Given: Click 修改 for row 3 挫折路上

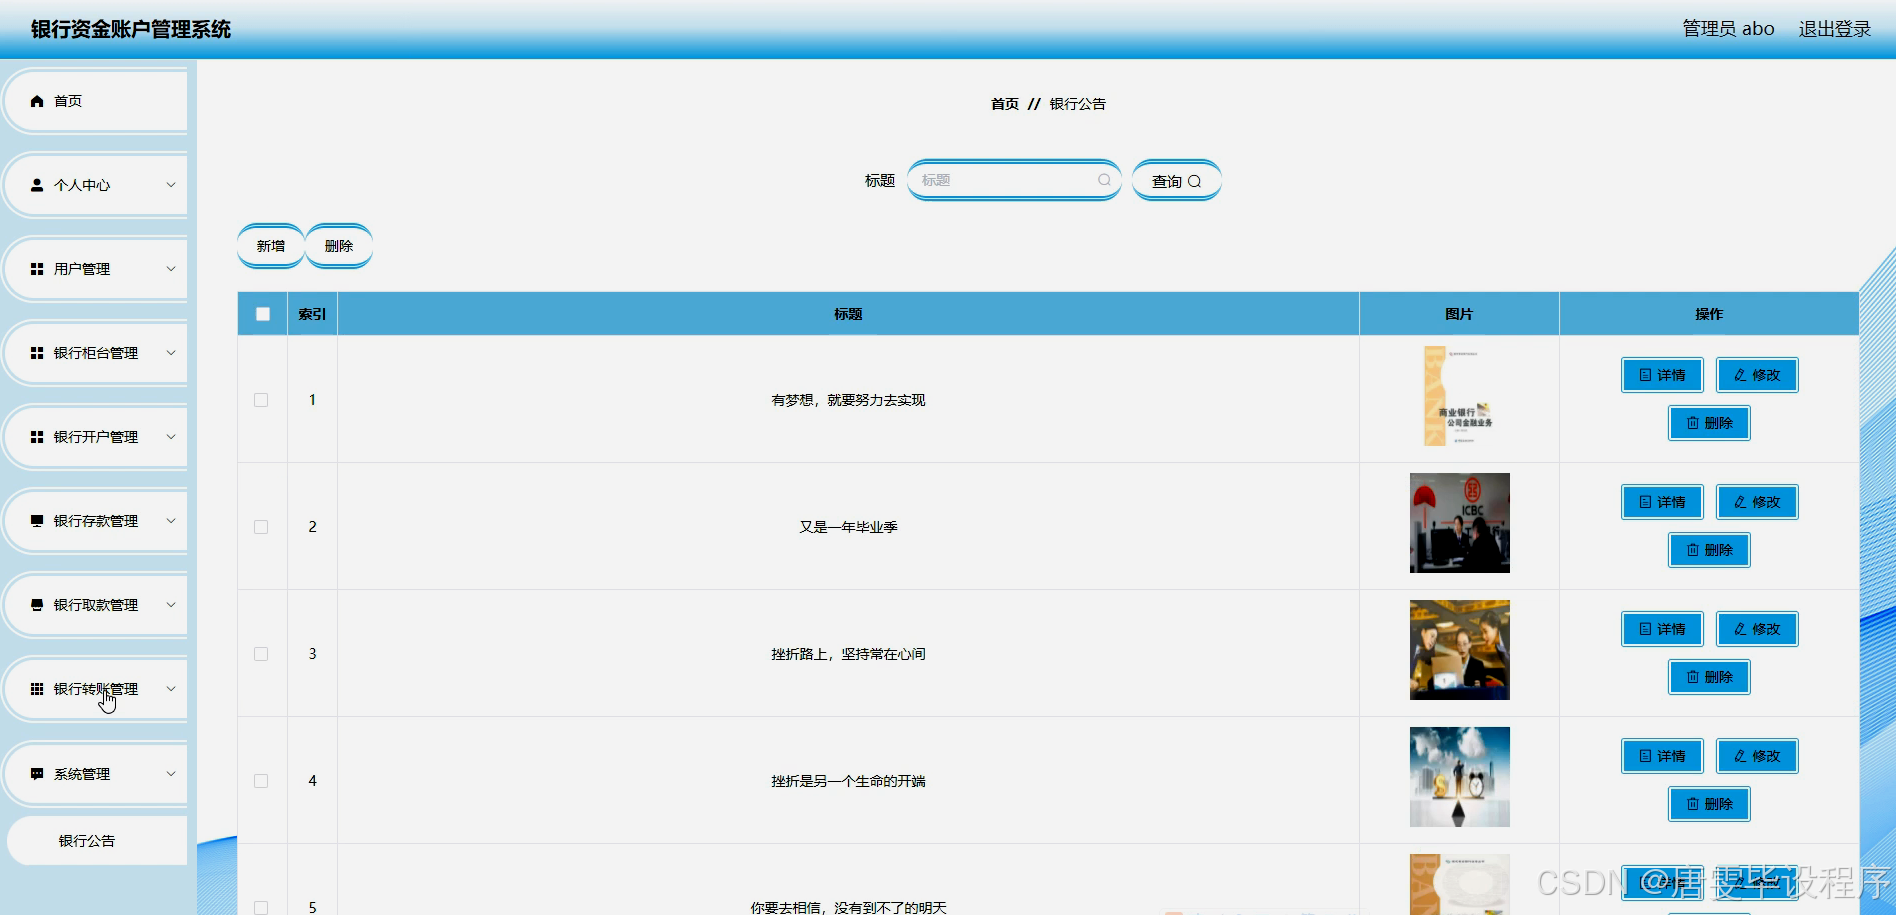Looking at the screenshot, I should [x=1757, y=629].
